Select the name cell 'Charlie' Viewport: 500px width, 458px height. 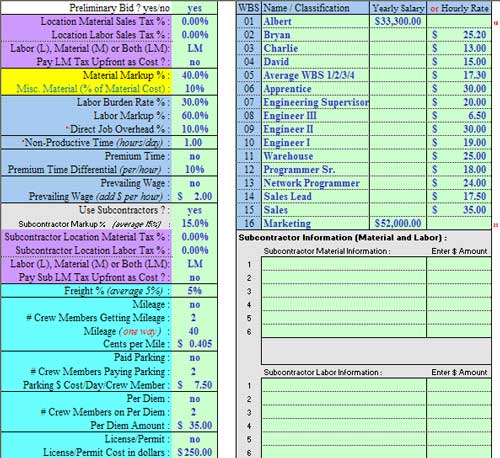click(x=315, y=48)
